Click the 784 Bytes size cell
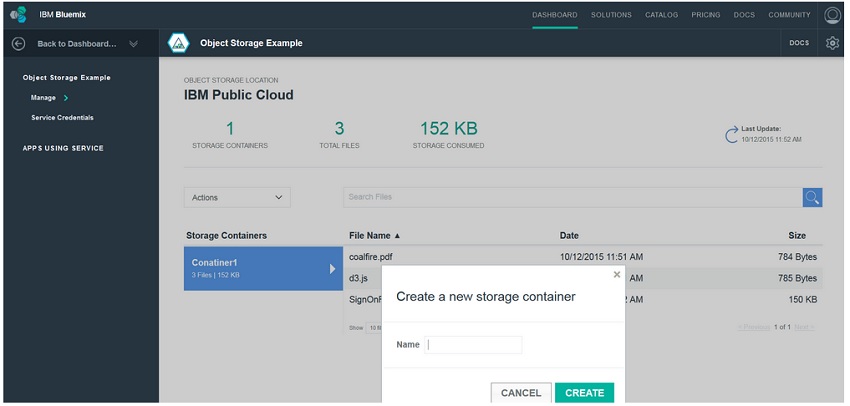 pos(797,257)
